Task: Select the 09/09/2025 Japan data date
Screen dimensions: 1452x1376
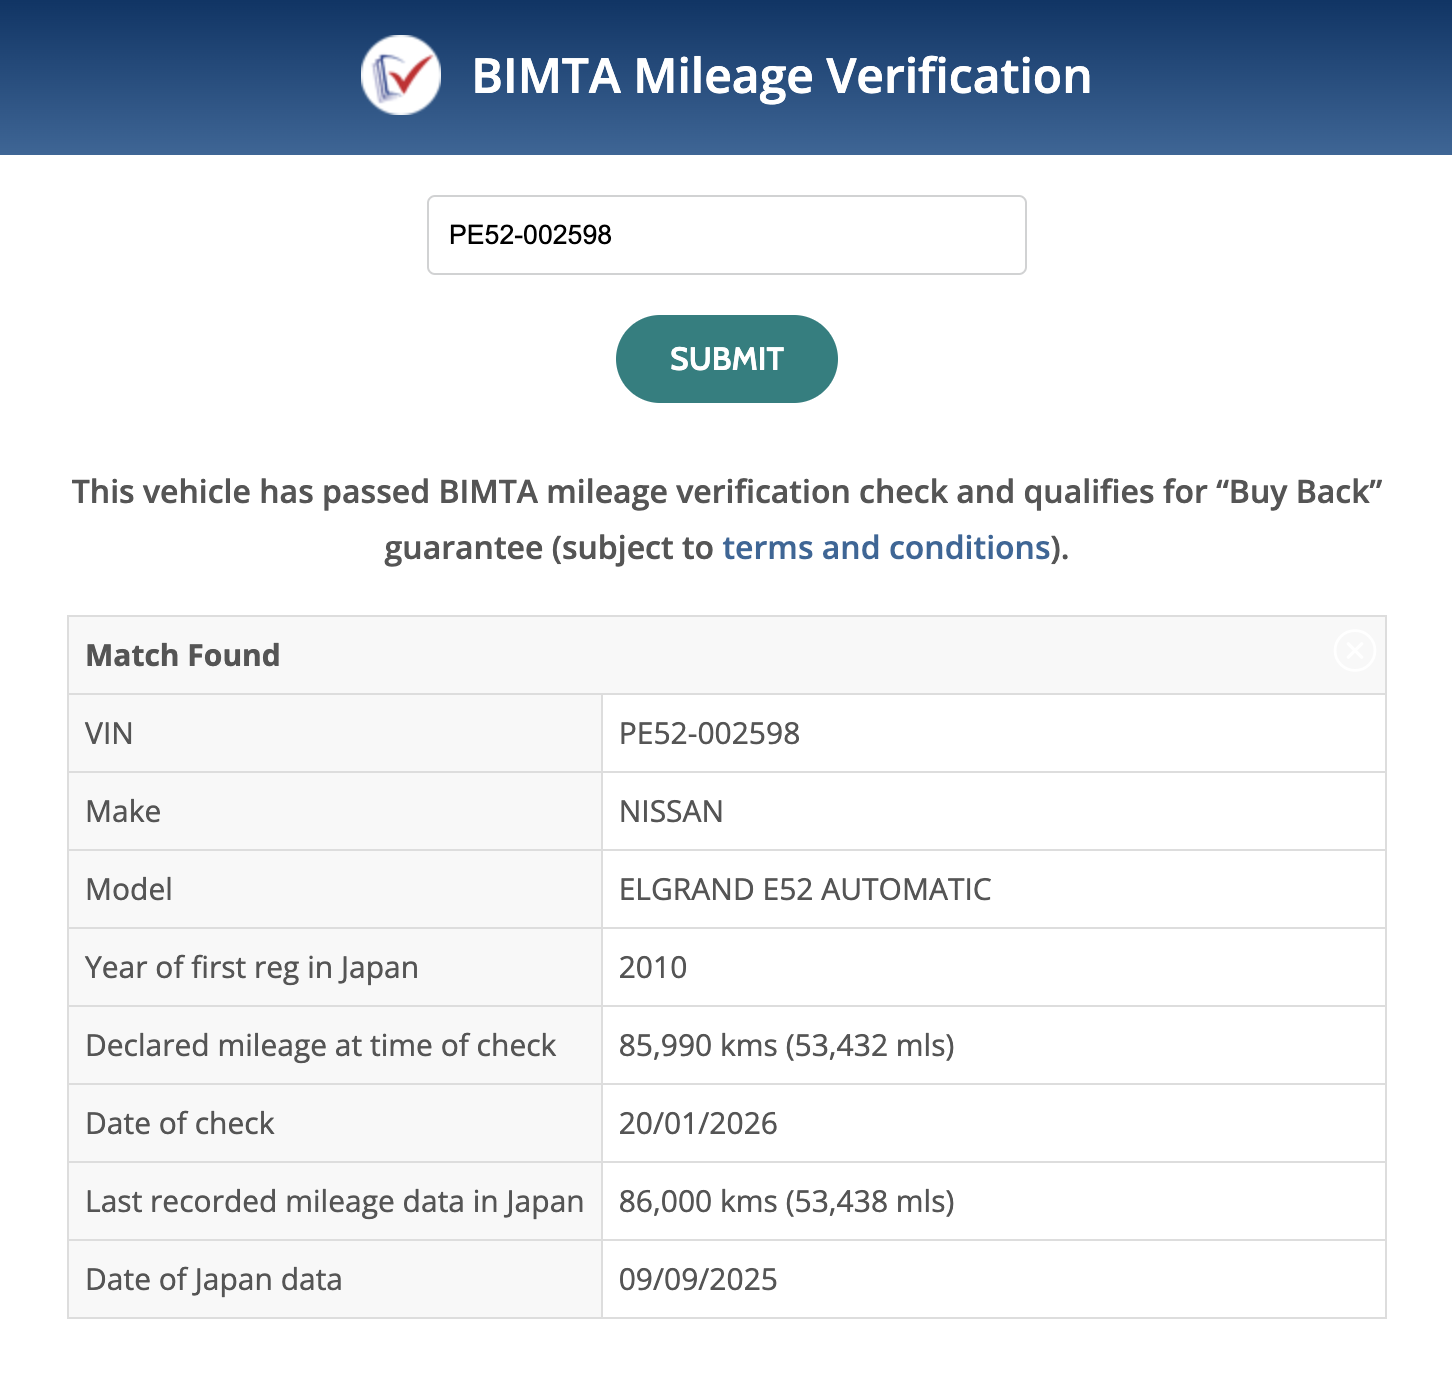Action: (698, 1279)
